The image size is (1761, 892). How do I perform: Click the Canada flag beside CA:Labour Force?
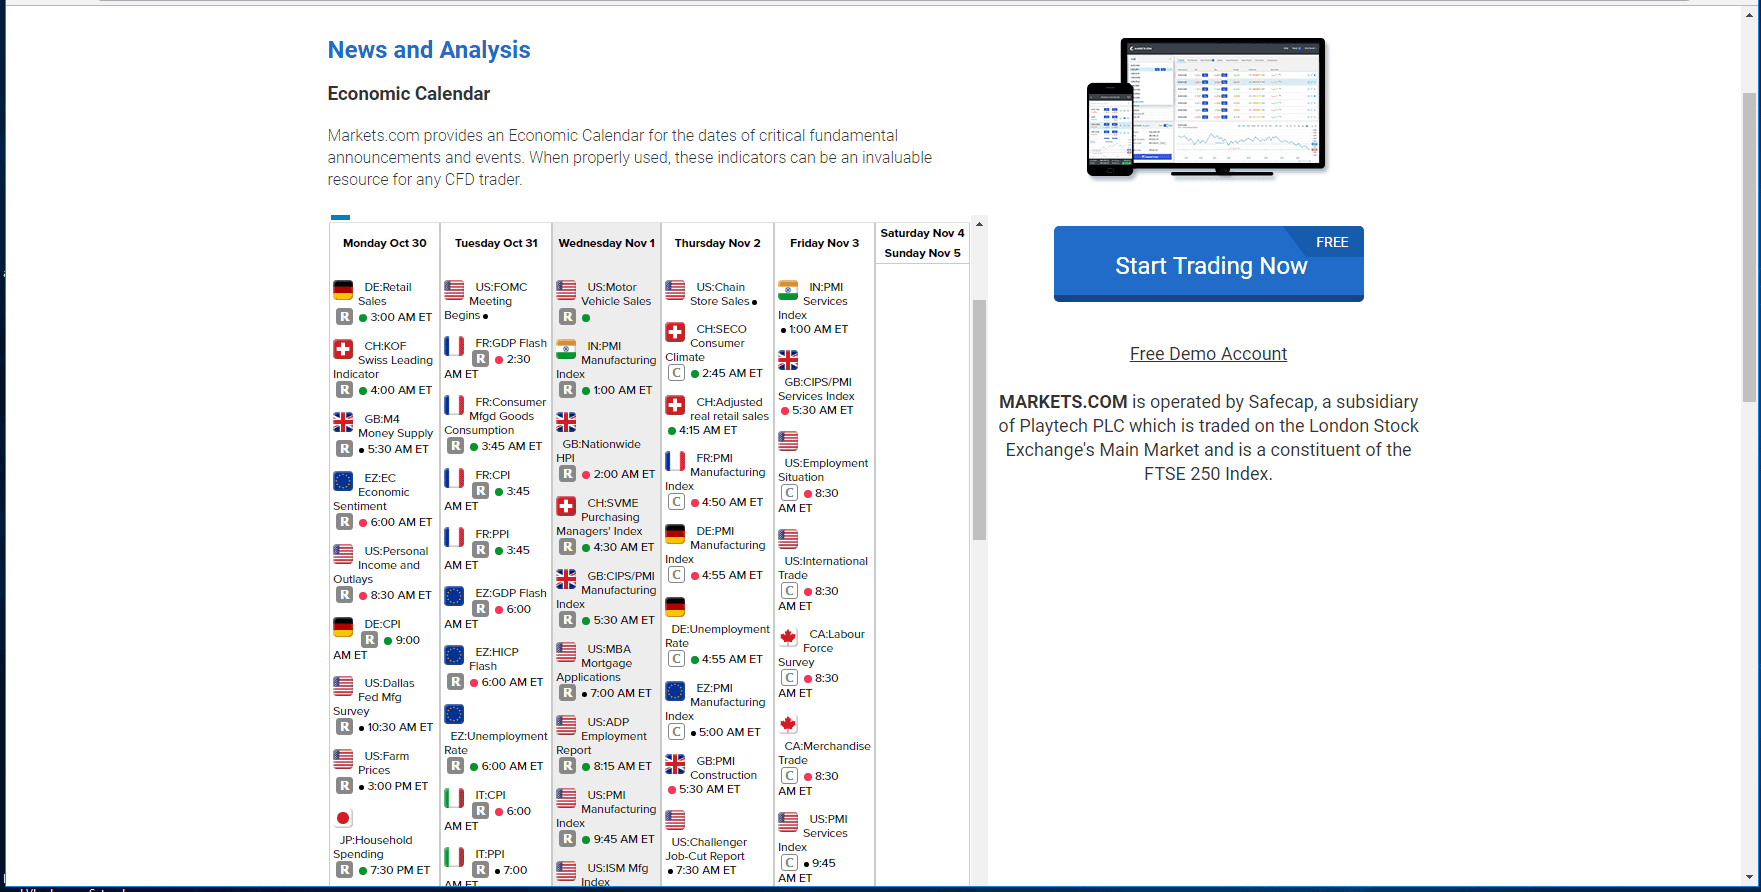[x=788, y=637]
